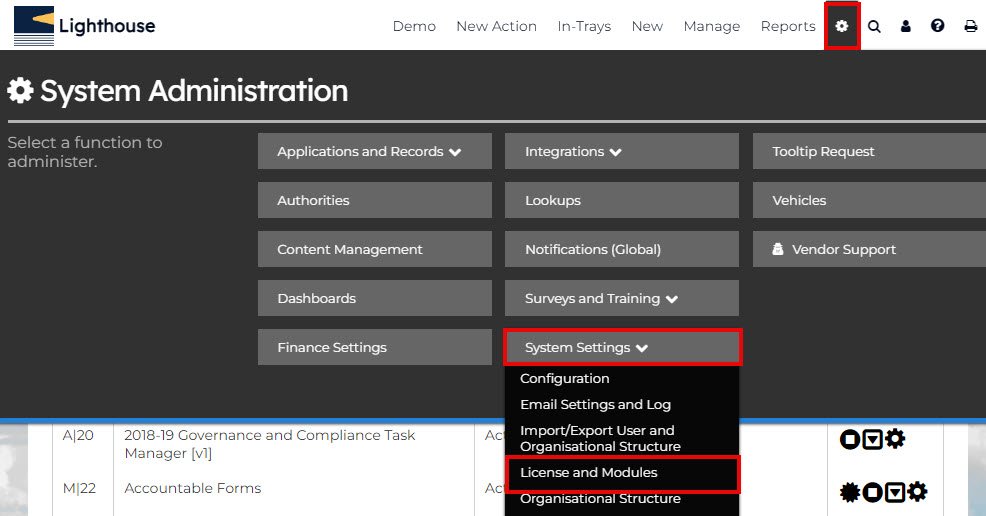Image resolution: width=986 pixels, height=516 pixels.
Task: Open the user profile icon
Action: pos(906,26)
